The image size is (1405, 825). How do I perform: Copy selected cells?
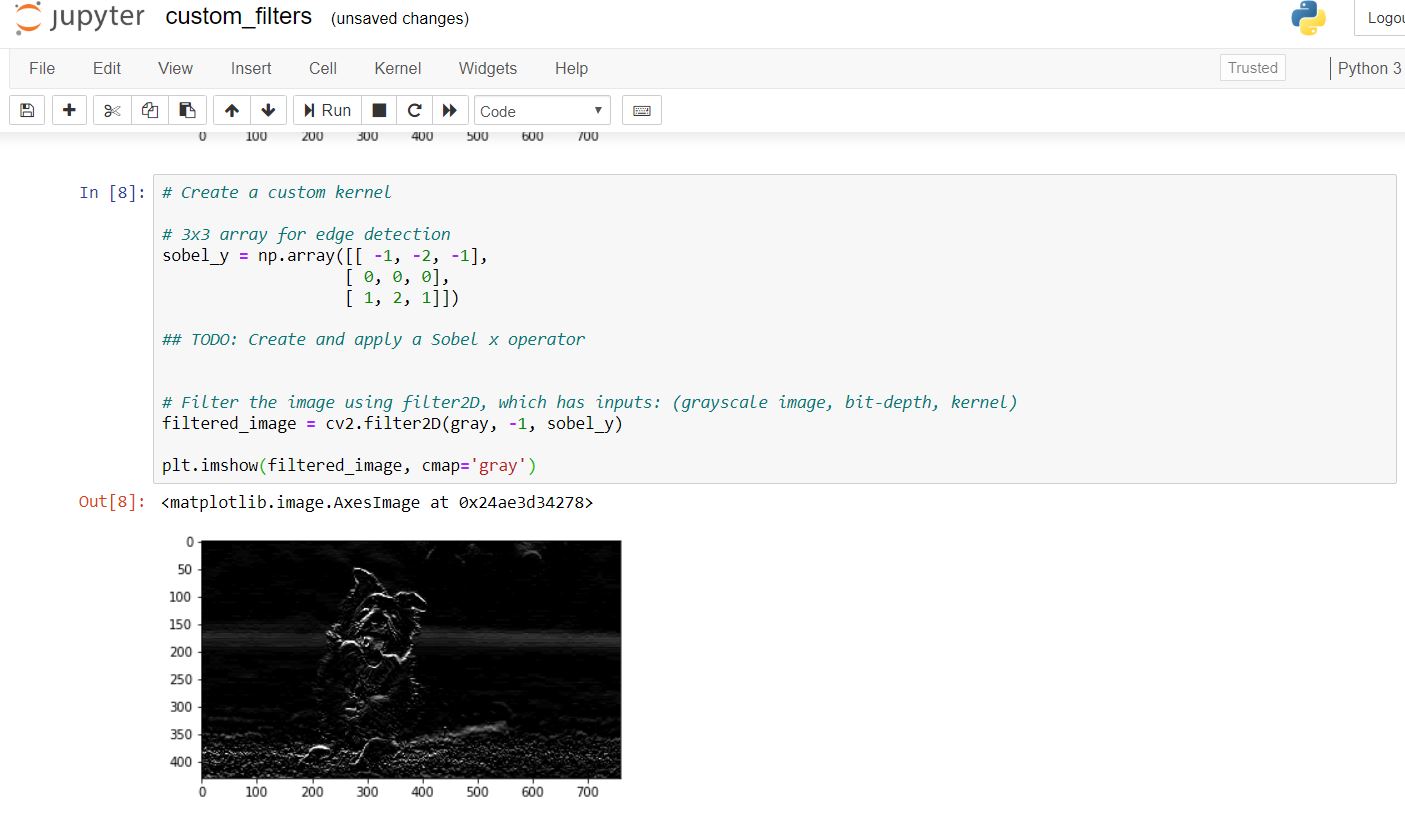pyautogui.click(x=150, y=110)
